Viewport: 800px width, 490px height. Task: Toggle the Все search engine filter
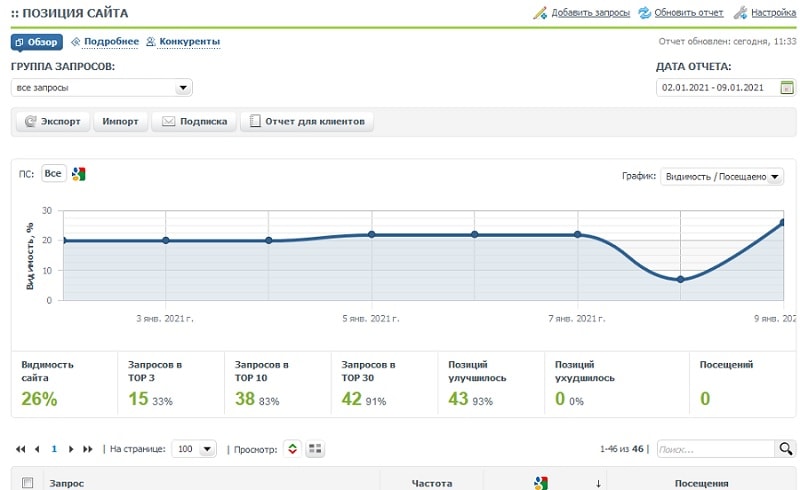[x=53, y=174]
